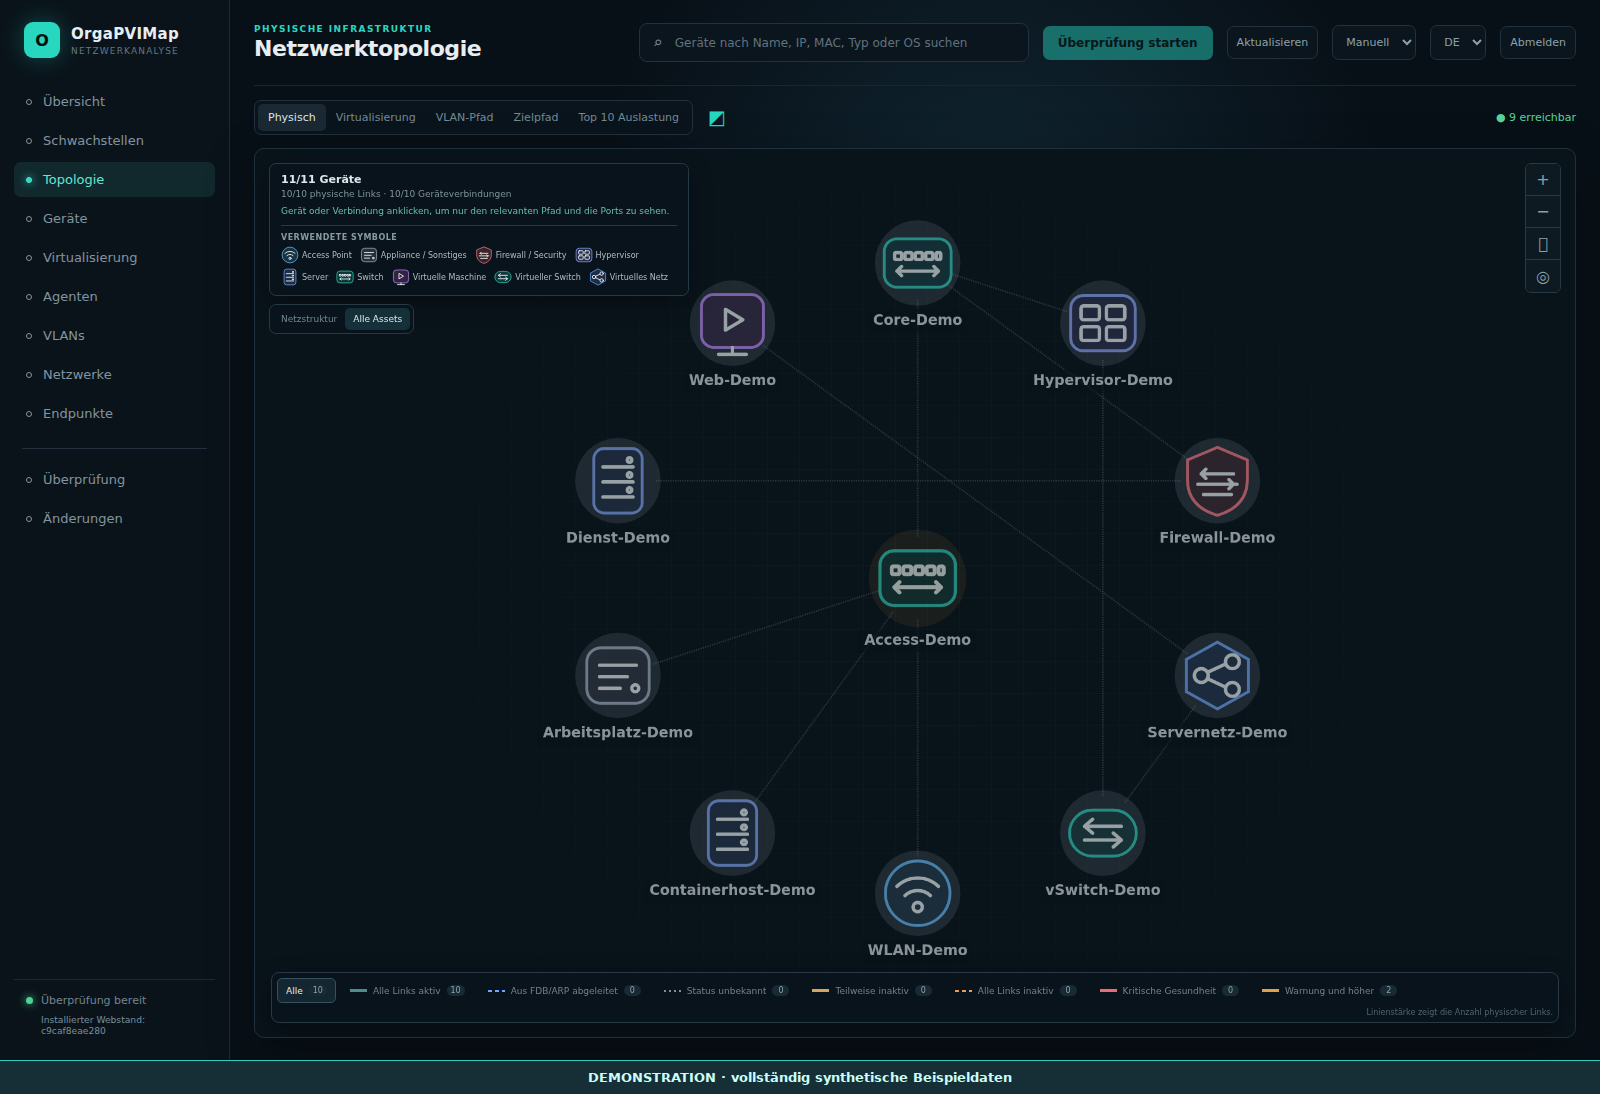Toggle the fullscreen icon beside the tabs
Screen dimensions: 1600x1094
pos(717,118)
